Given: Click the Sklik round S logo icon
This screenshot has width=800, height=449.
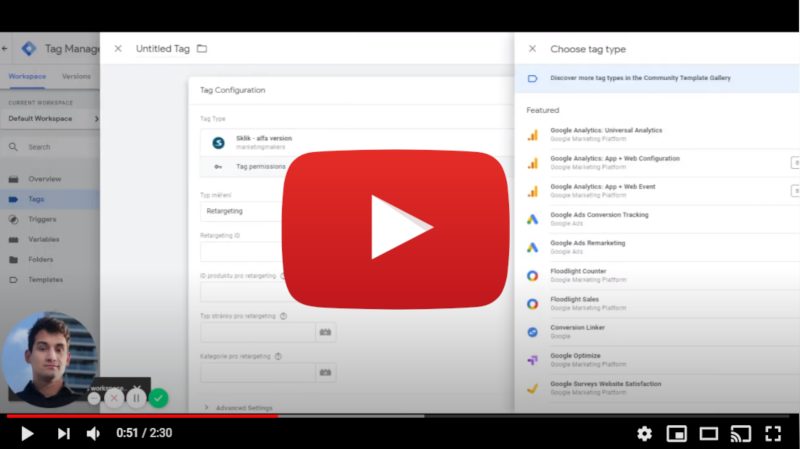Looking at the screenshot, I should [218, 143].
